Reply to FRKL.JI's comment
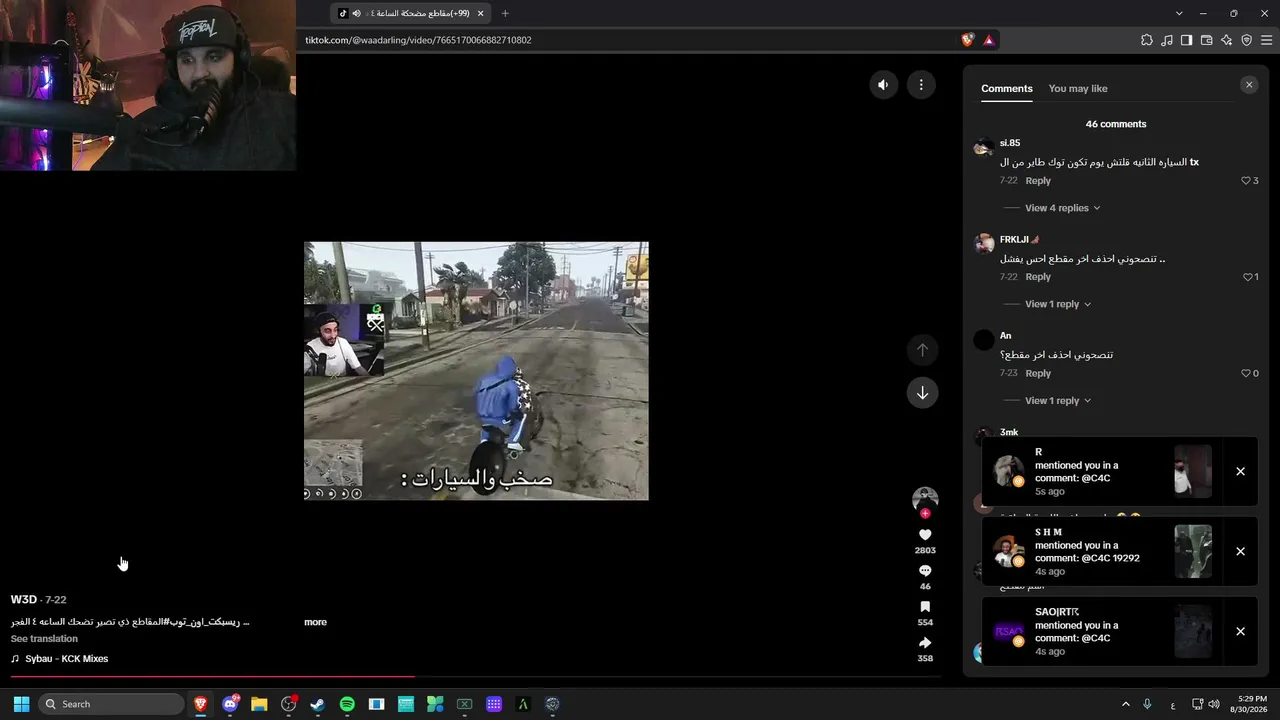The width and height of the screenshot is (1280, 720). pos(1038,277)
